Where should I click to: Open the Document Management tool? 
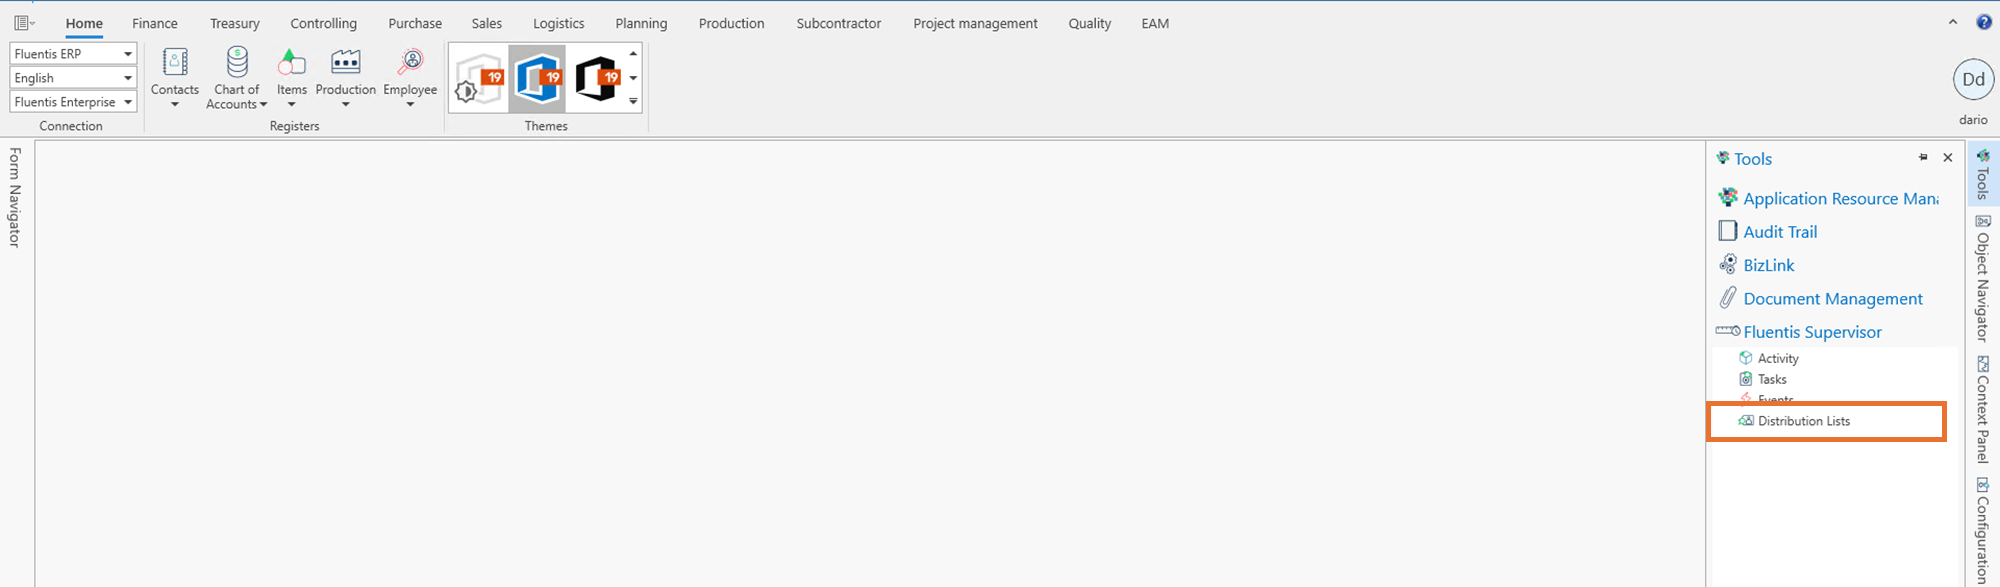(x=1832, y=299)
